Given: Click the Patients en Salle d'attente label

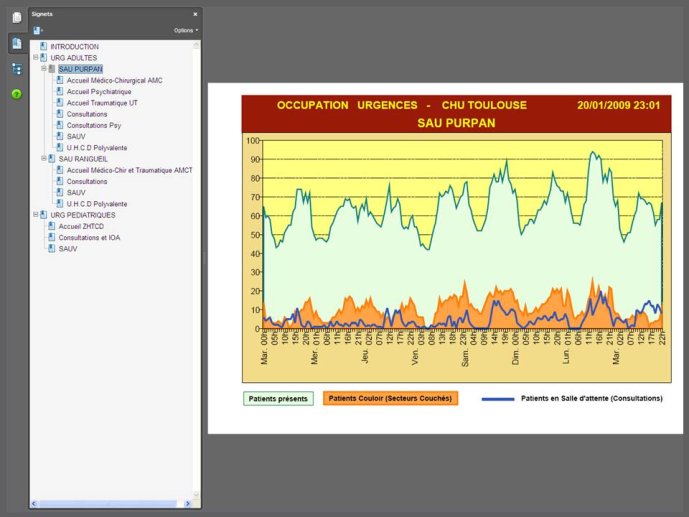Looking at the screenshot, I should pos(591,398).
